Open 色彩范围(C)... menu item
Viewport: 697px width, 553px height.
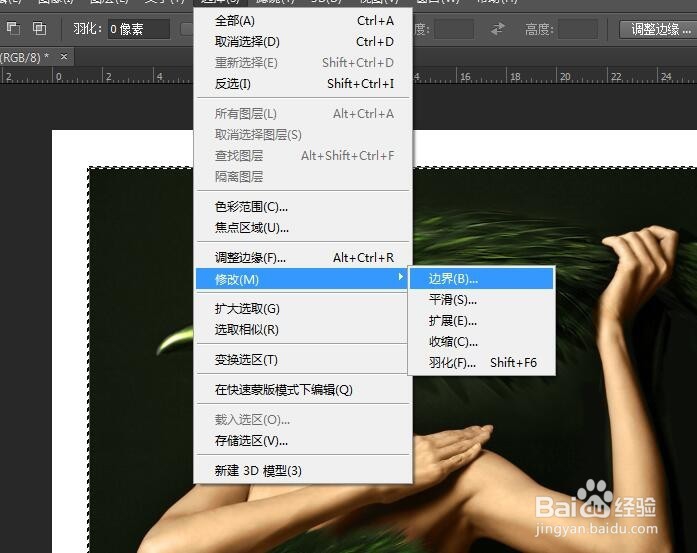tap(304, 207)
